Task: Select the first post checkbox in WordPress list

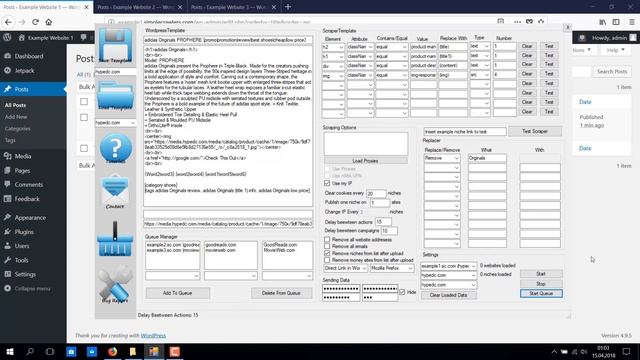Action: [84, 118]
